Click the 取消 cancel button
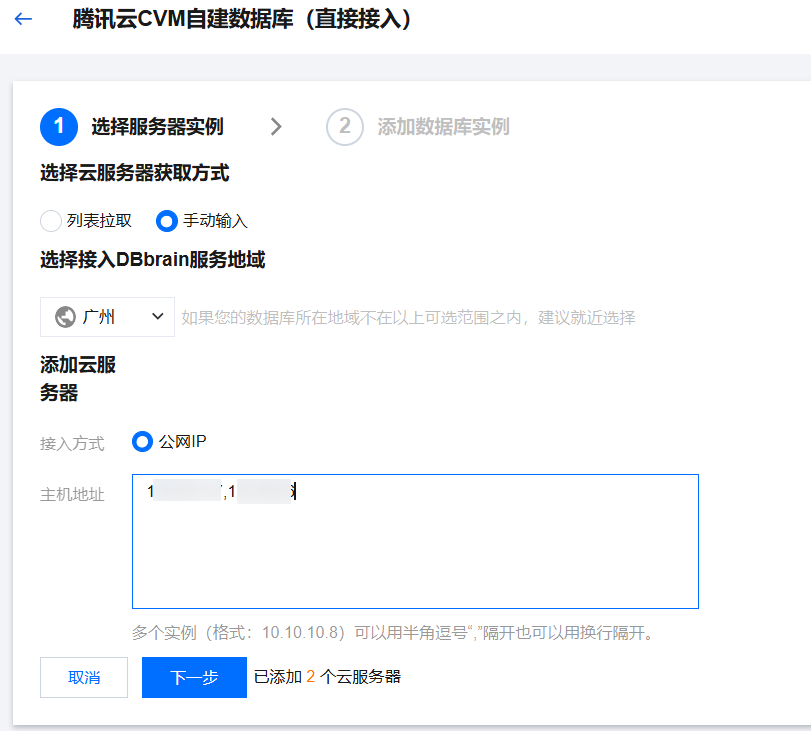Image resolution: width=811 pixels, height=731 pixels. click(x=84, y=677)
